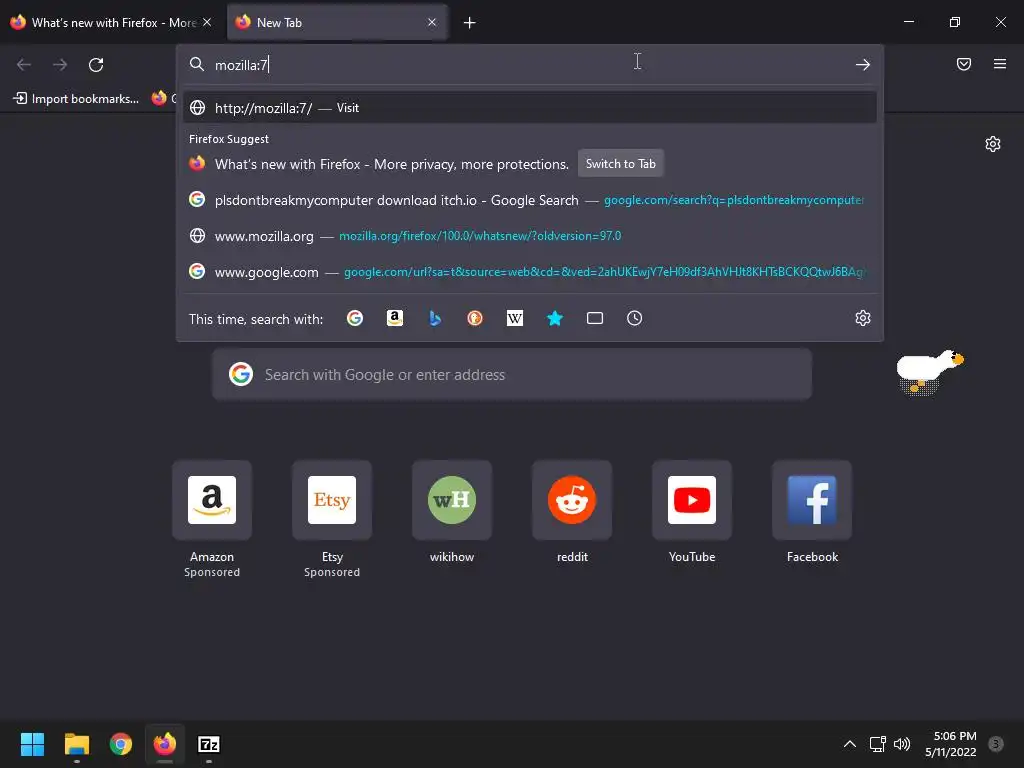This screenshot has width=1024, height=768.
Task: Click the volume speaker tray icon
Action: tap(902, 744)
